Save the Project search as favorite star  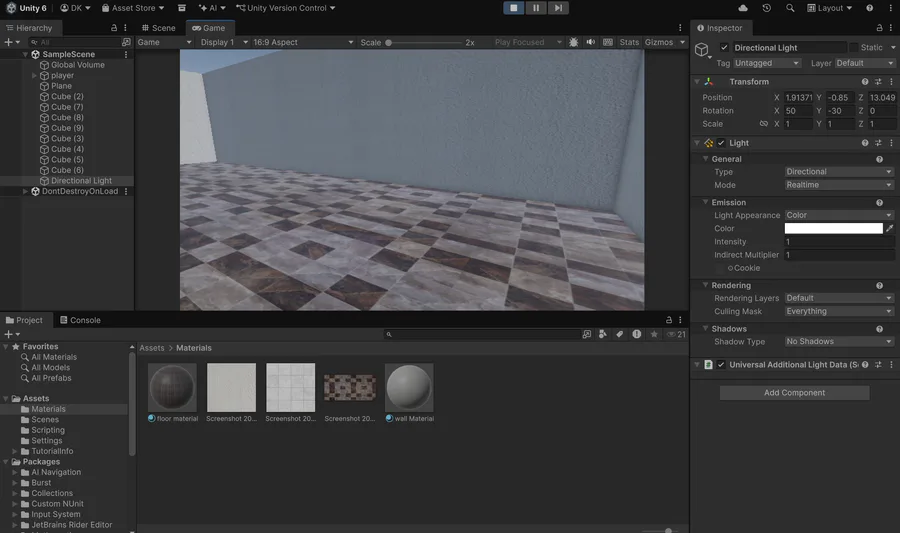654,334
